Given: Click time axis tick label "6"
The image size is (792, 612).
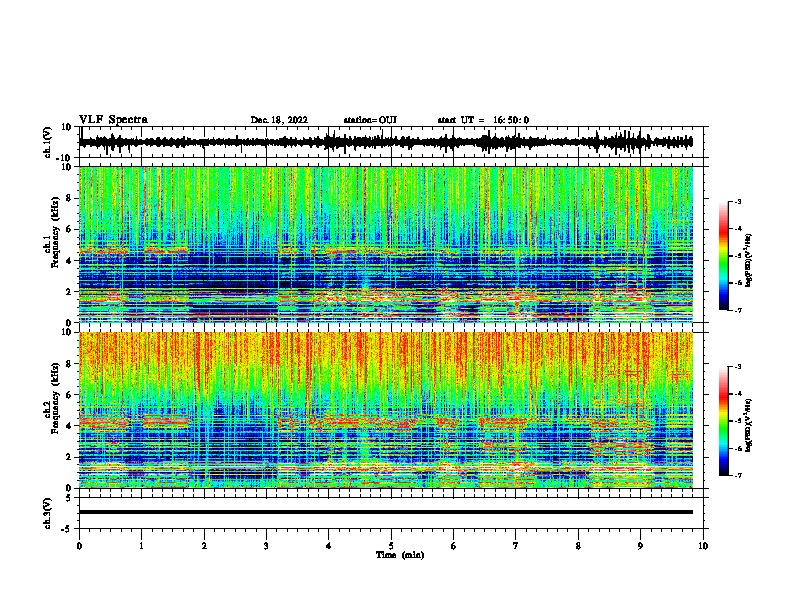Looking at the screenshot, I should click(454, 546).
